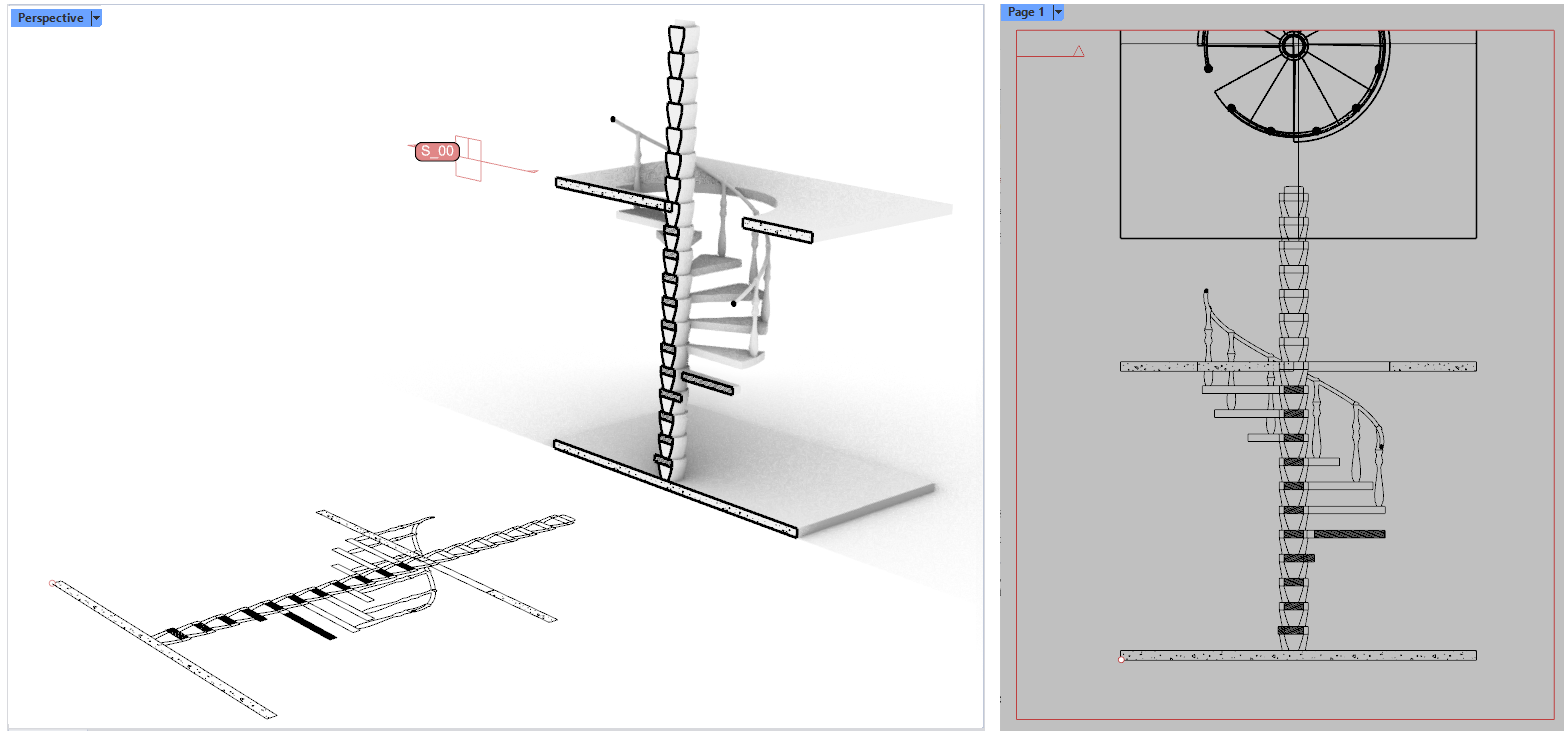Select the newel post top in layout section
The image size is (1568, 736).
[x=1206, y=292]
